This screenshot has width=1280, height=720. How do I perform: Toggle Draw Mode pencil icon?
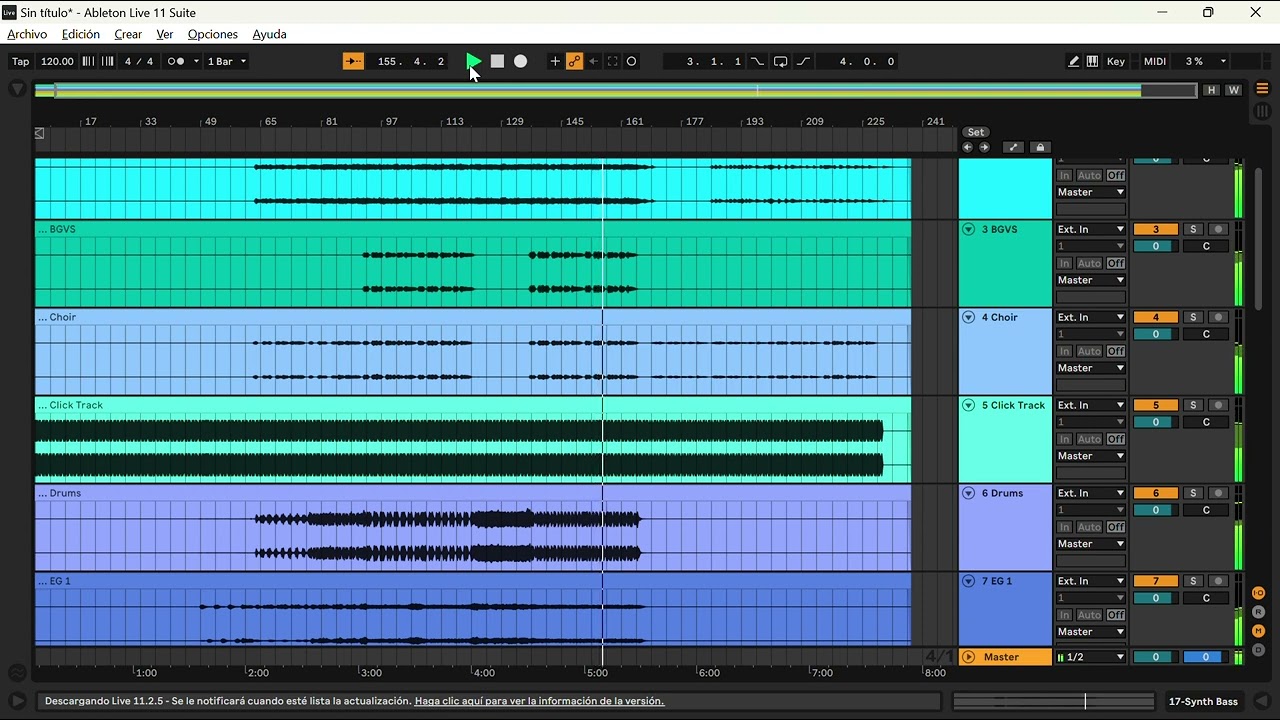pos(1073,61)
